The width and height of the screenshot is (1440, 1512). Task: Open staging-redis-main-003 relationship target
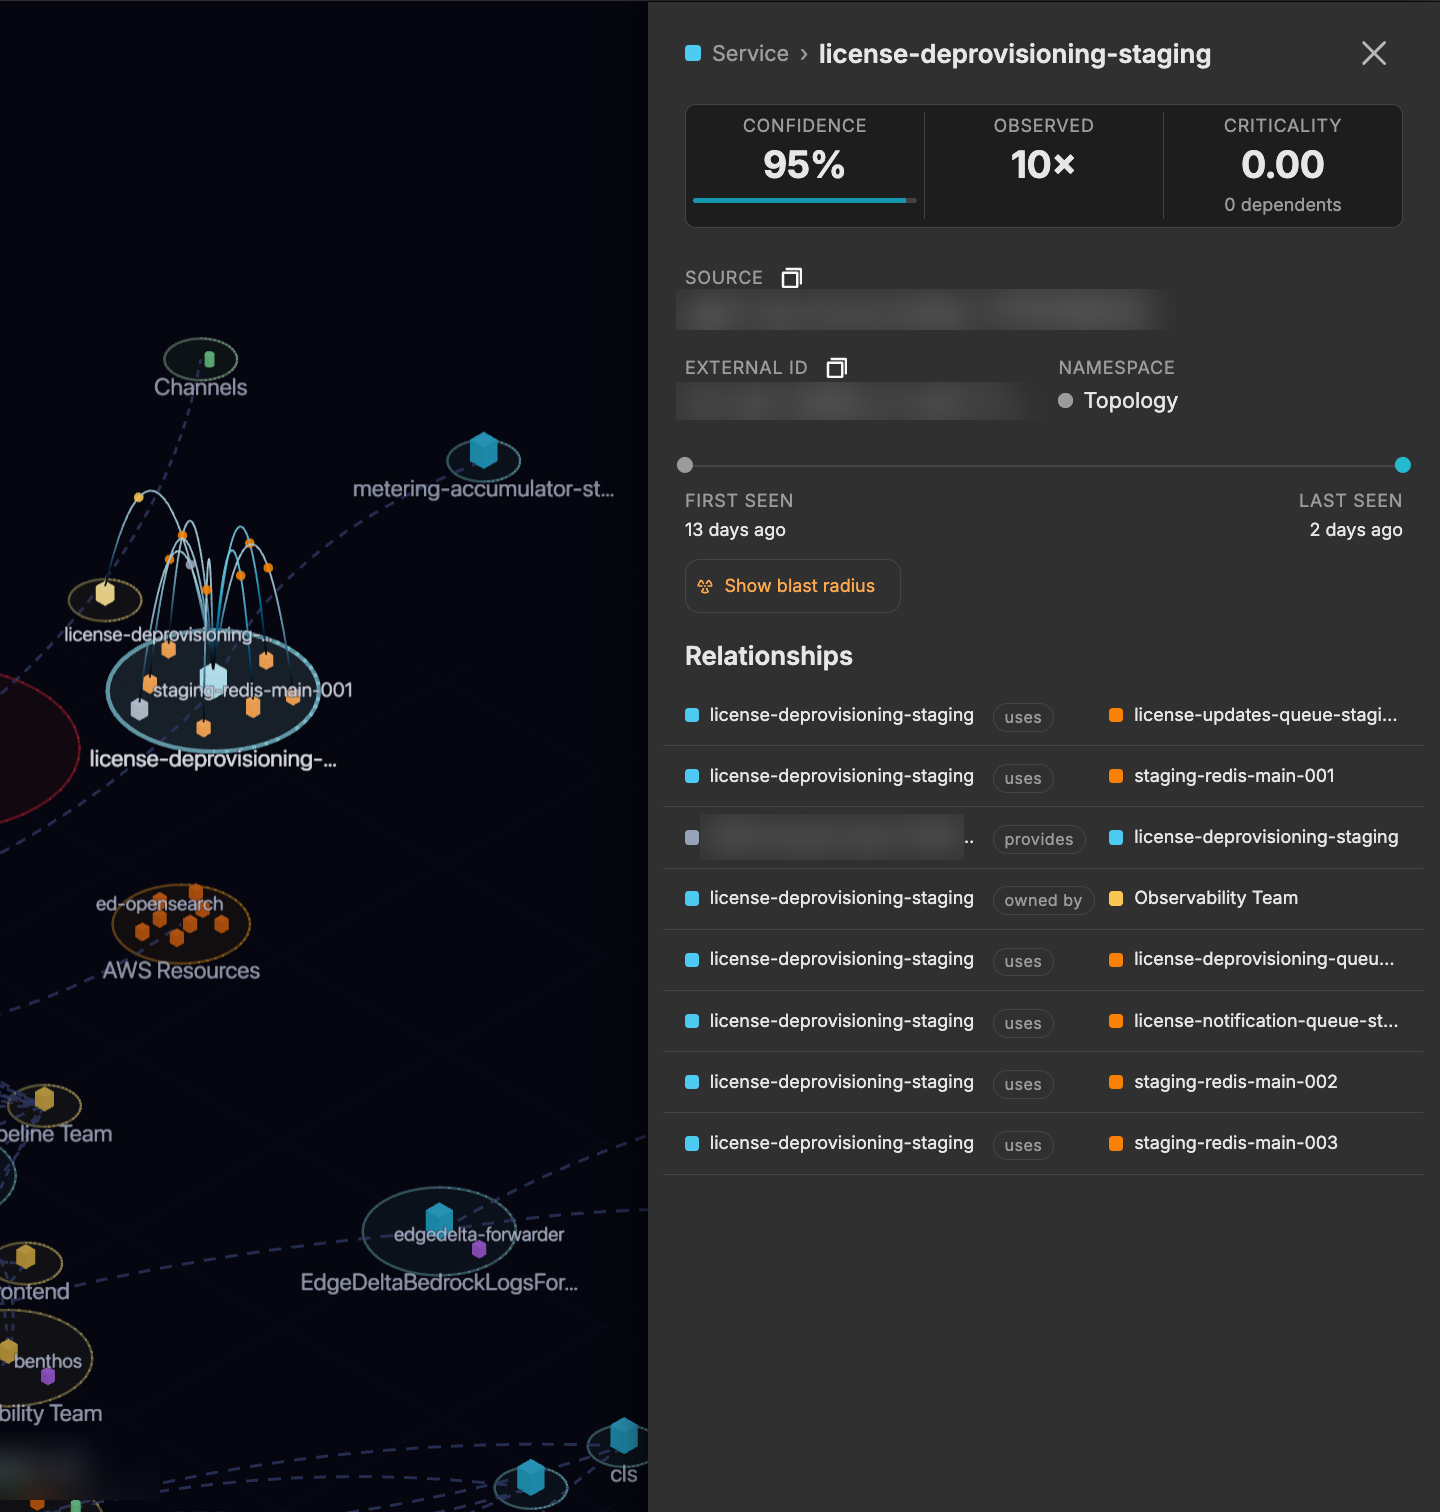(1235, 1143)
